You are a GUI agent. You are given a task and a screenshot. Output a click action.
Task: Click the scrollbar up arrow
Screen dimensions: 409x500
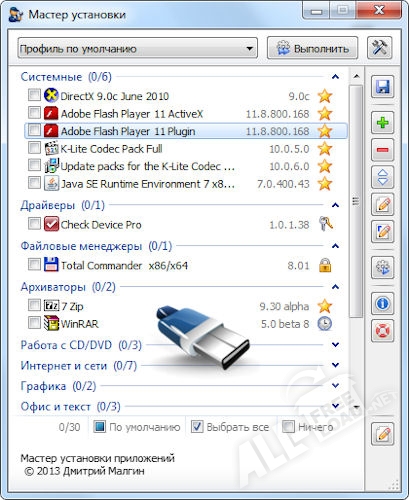click(356, 76)
